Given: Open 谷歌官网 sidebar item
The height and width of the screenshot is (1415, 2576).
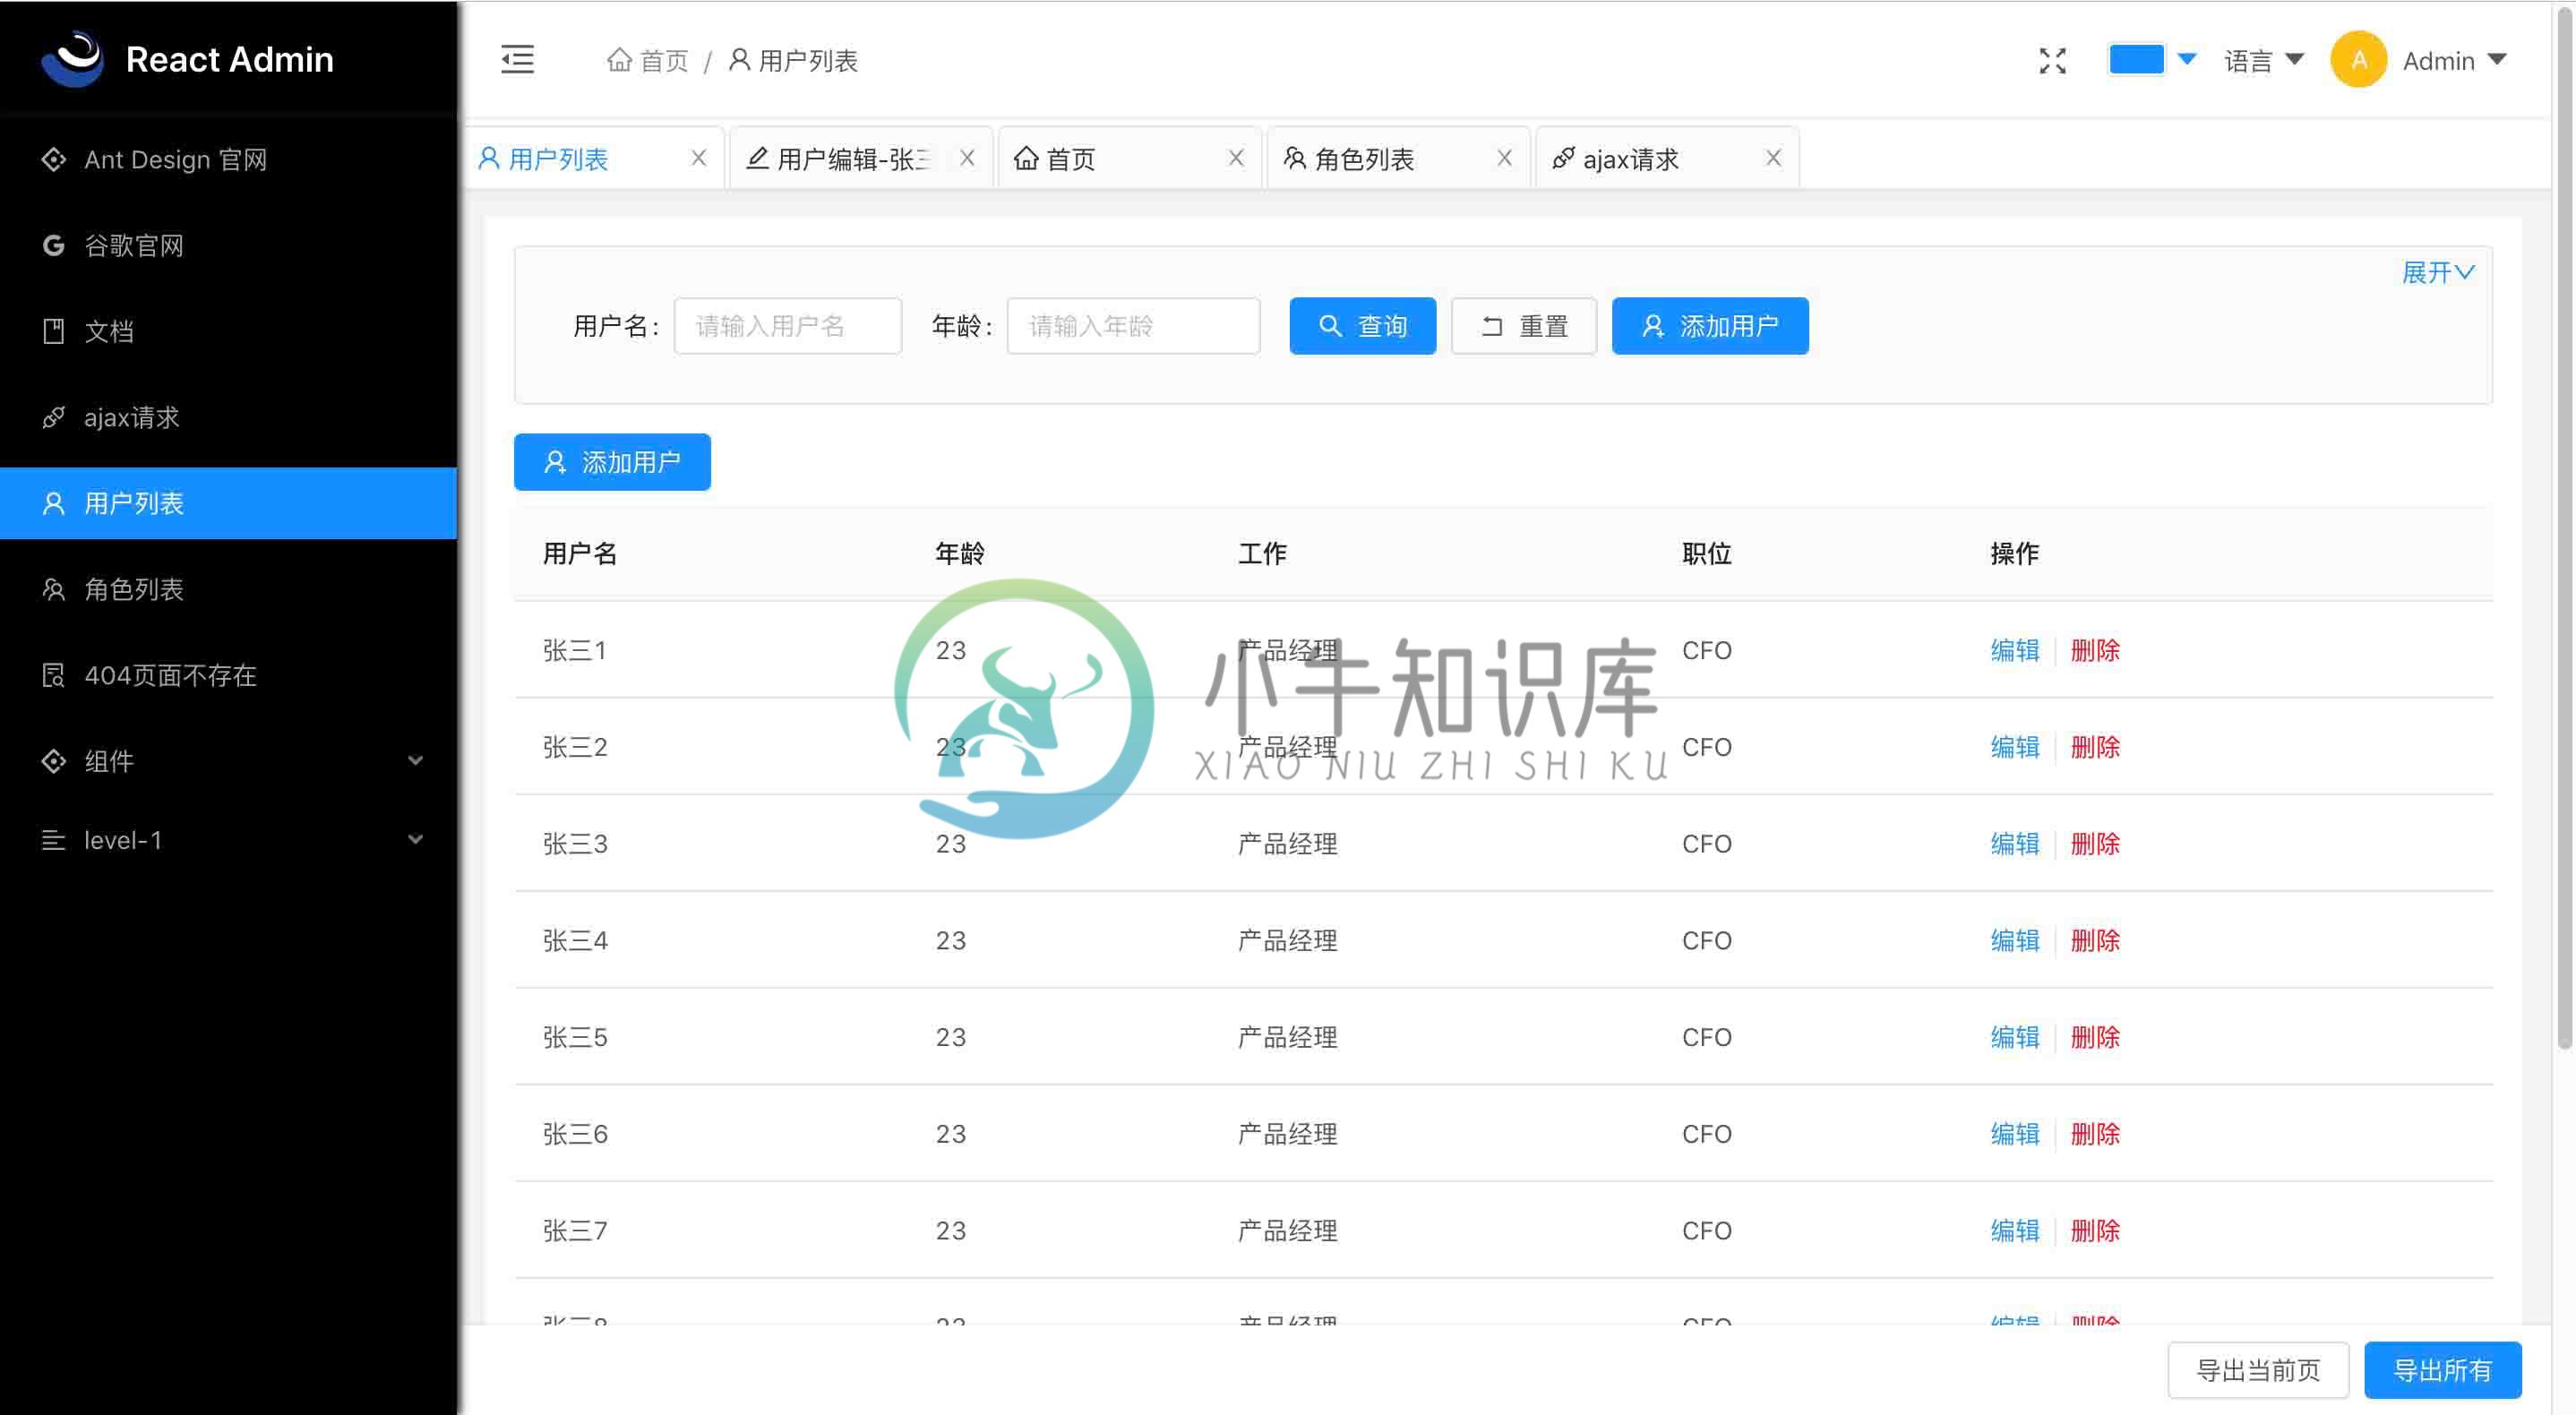Looking at the screenshot, I should pos(228,246).
